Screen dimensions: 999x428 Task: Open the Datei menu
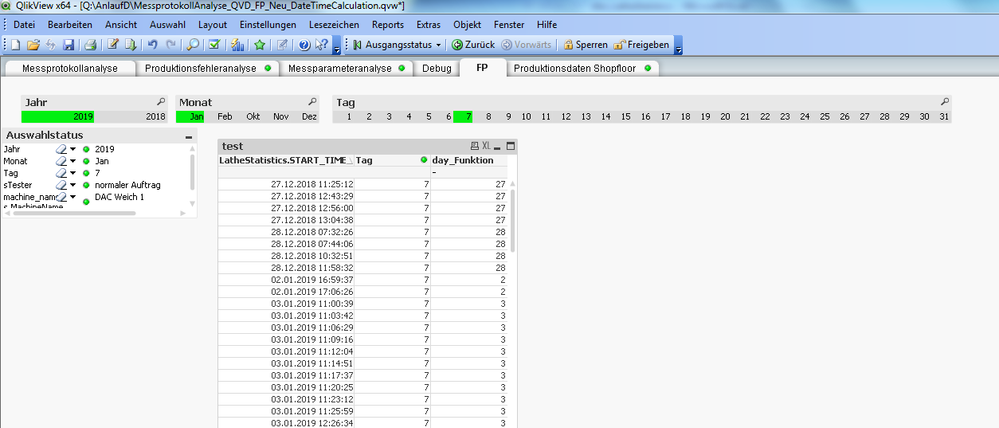(x=24, y=25)
